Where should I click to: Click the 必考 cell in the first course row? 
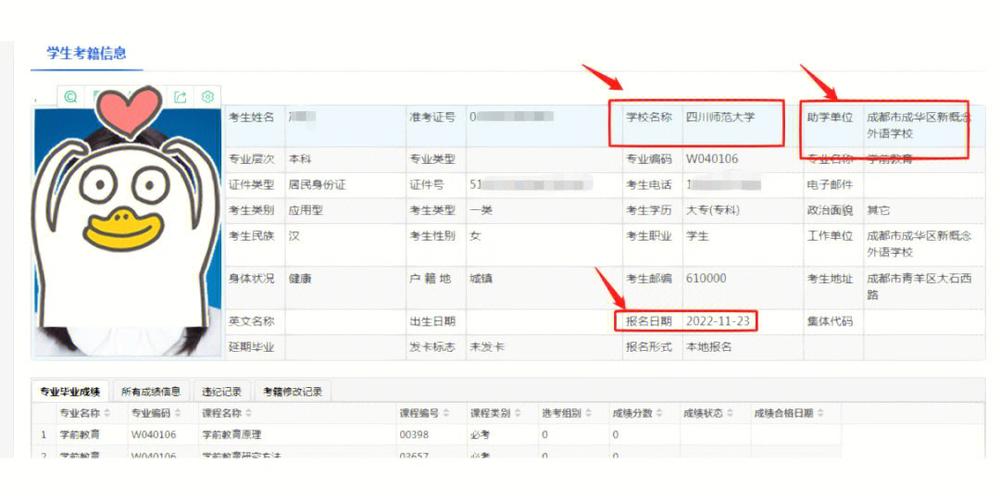(x=481, y=435)
